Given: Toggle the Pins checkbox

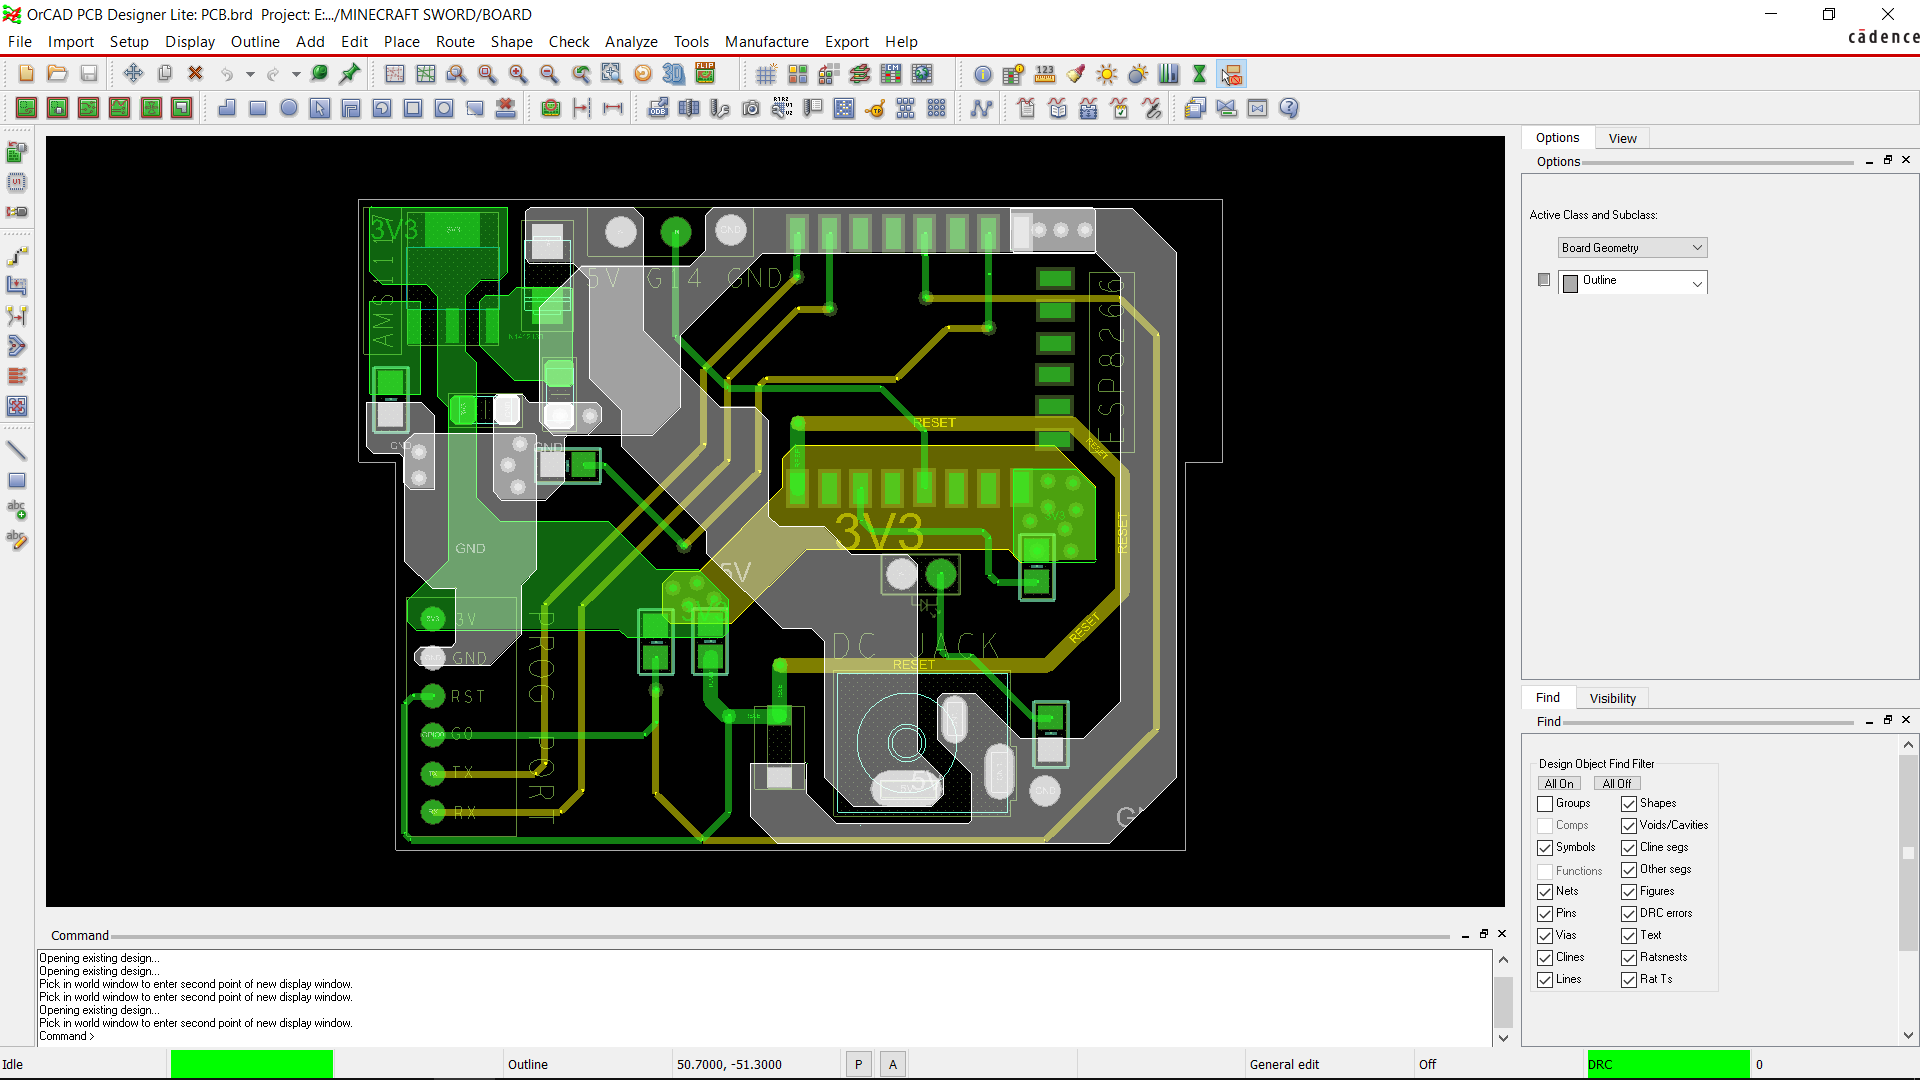Looking at the screenshot, I should (1545, 914).
